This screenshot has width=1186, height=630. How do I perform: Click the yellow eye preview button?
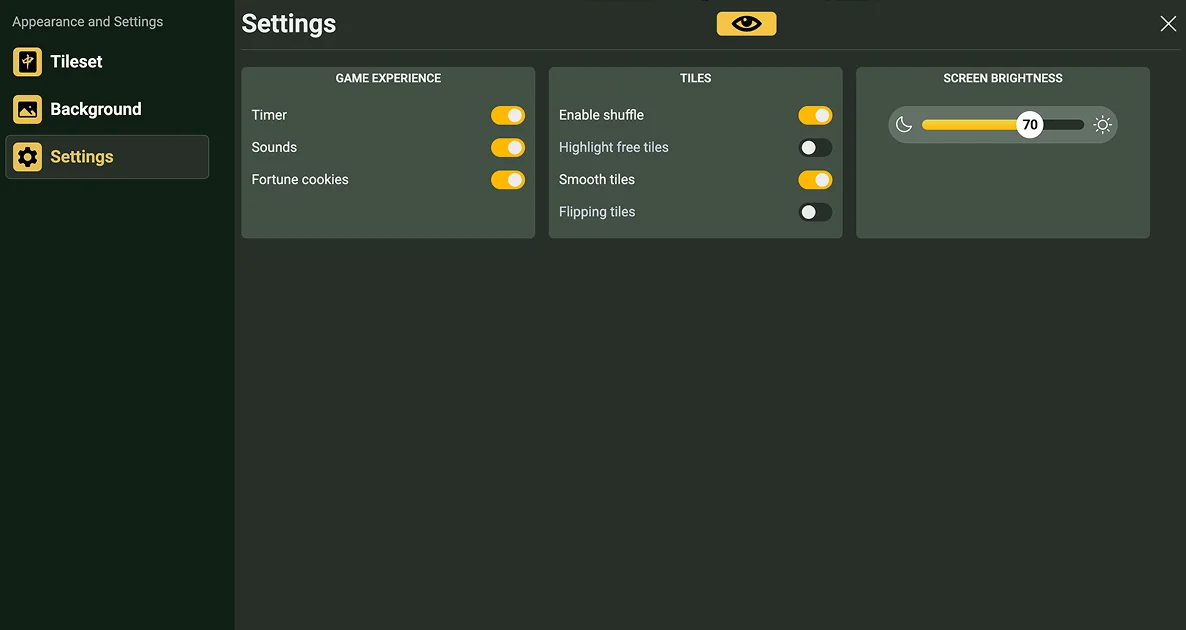coord(746,24)
